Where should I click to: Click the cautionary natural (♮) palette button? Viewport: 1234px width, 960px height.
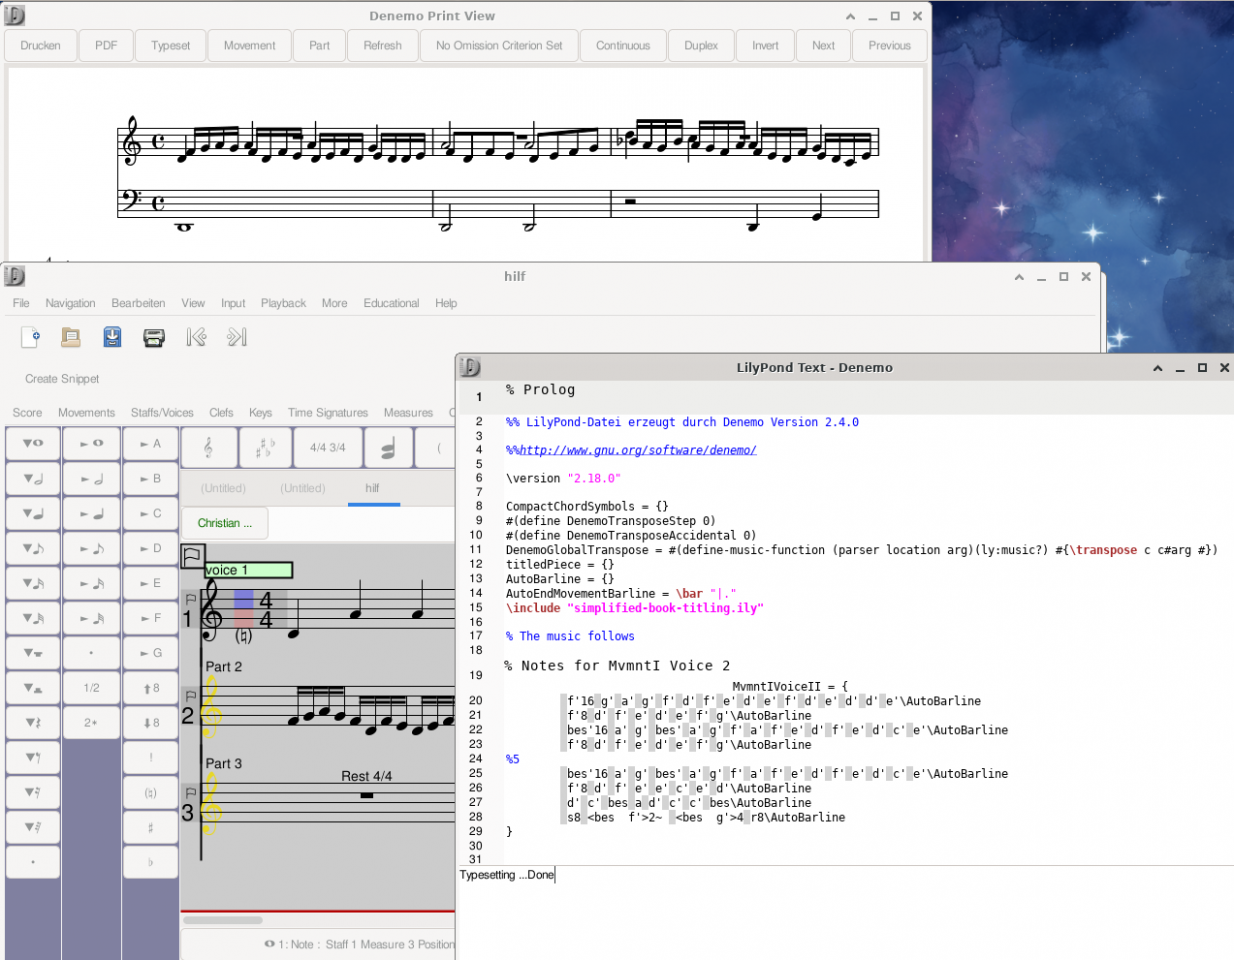pos(150,793)
